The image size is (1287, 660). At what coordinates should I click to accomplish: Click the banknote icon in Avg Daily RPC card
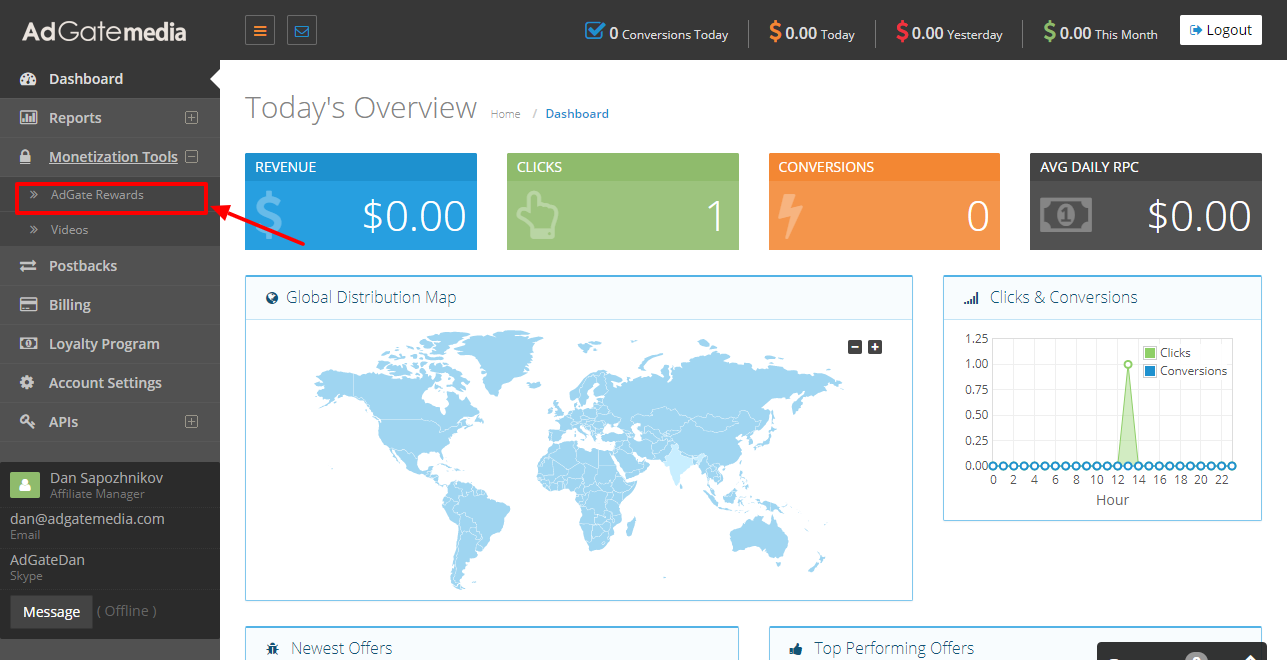click(x=1066, y=215)
